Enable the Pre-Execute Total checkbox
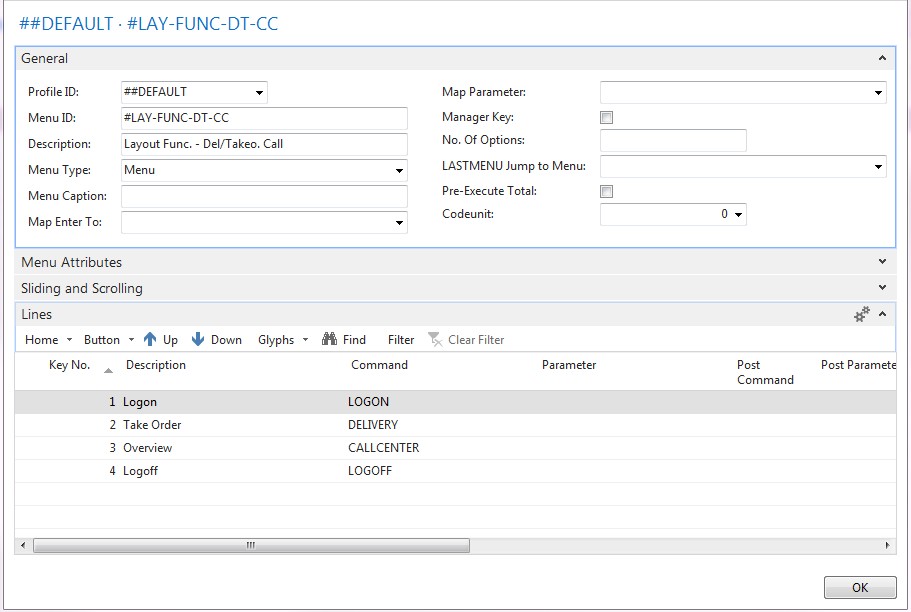Screen dimensions: 911x612 (606, 192)
